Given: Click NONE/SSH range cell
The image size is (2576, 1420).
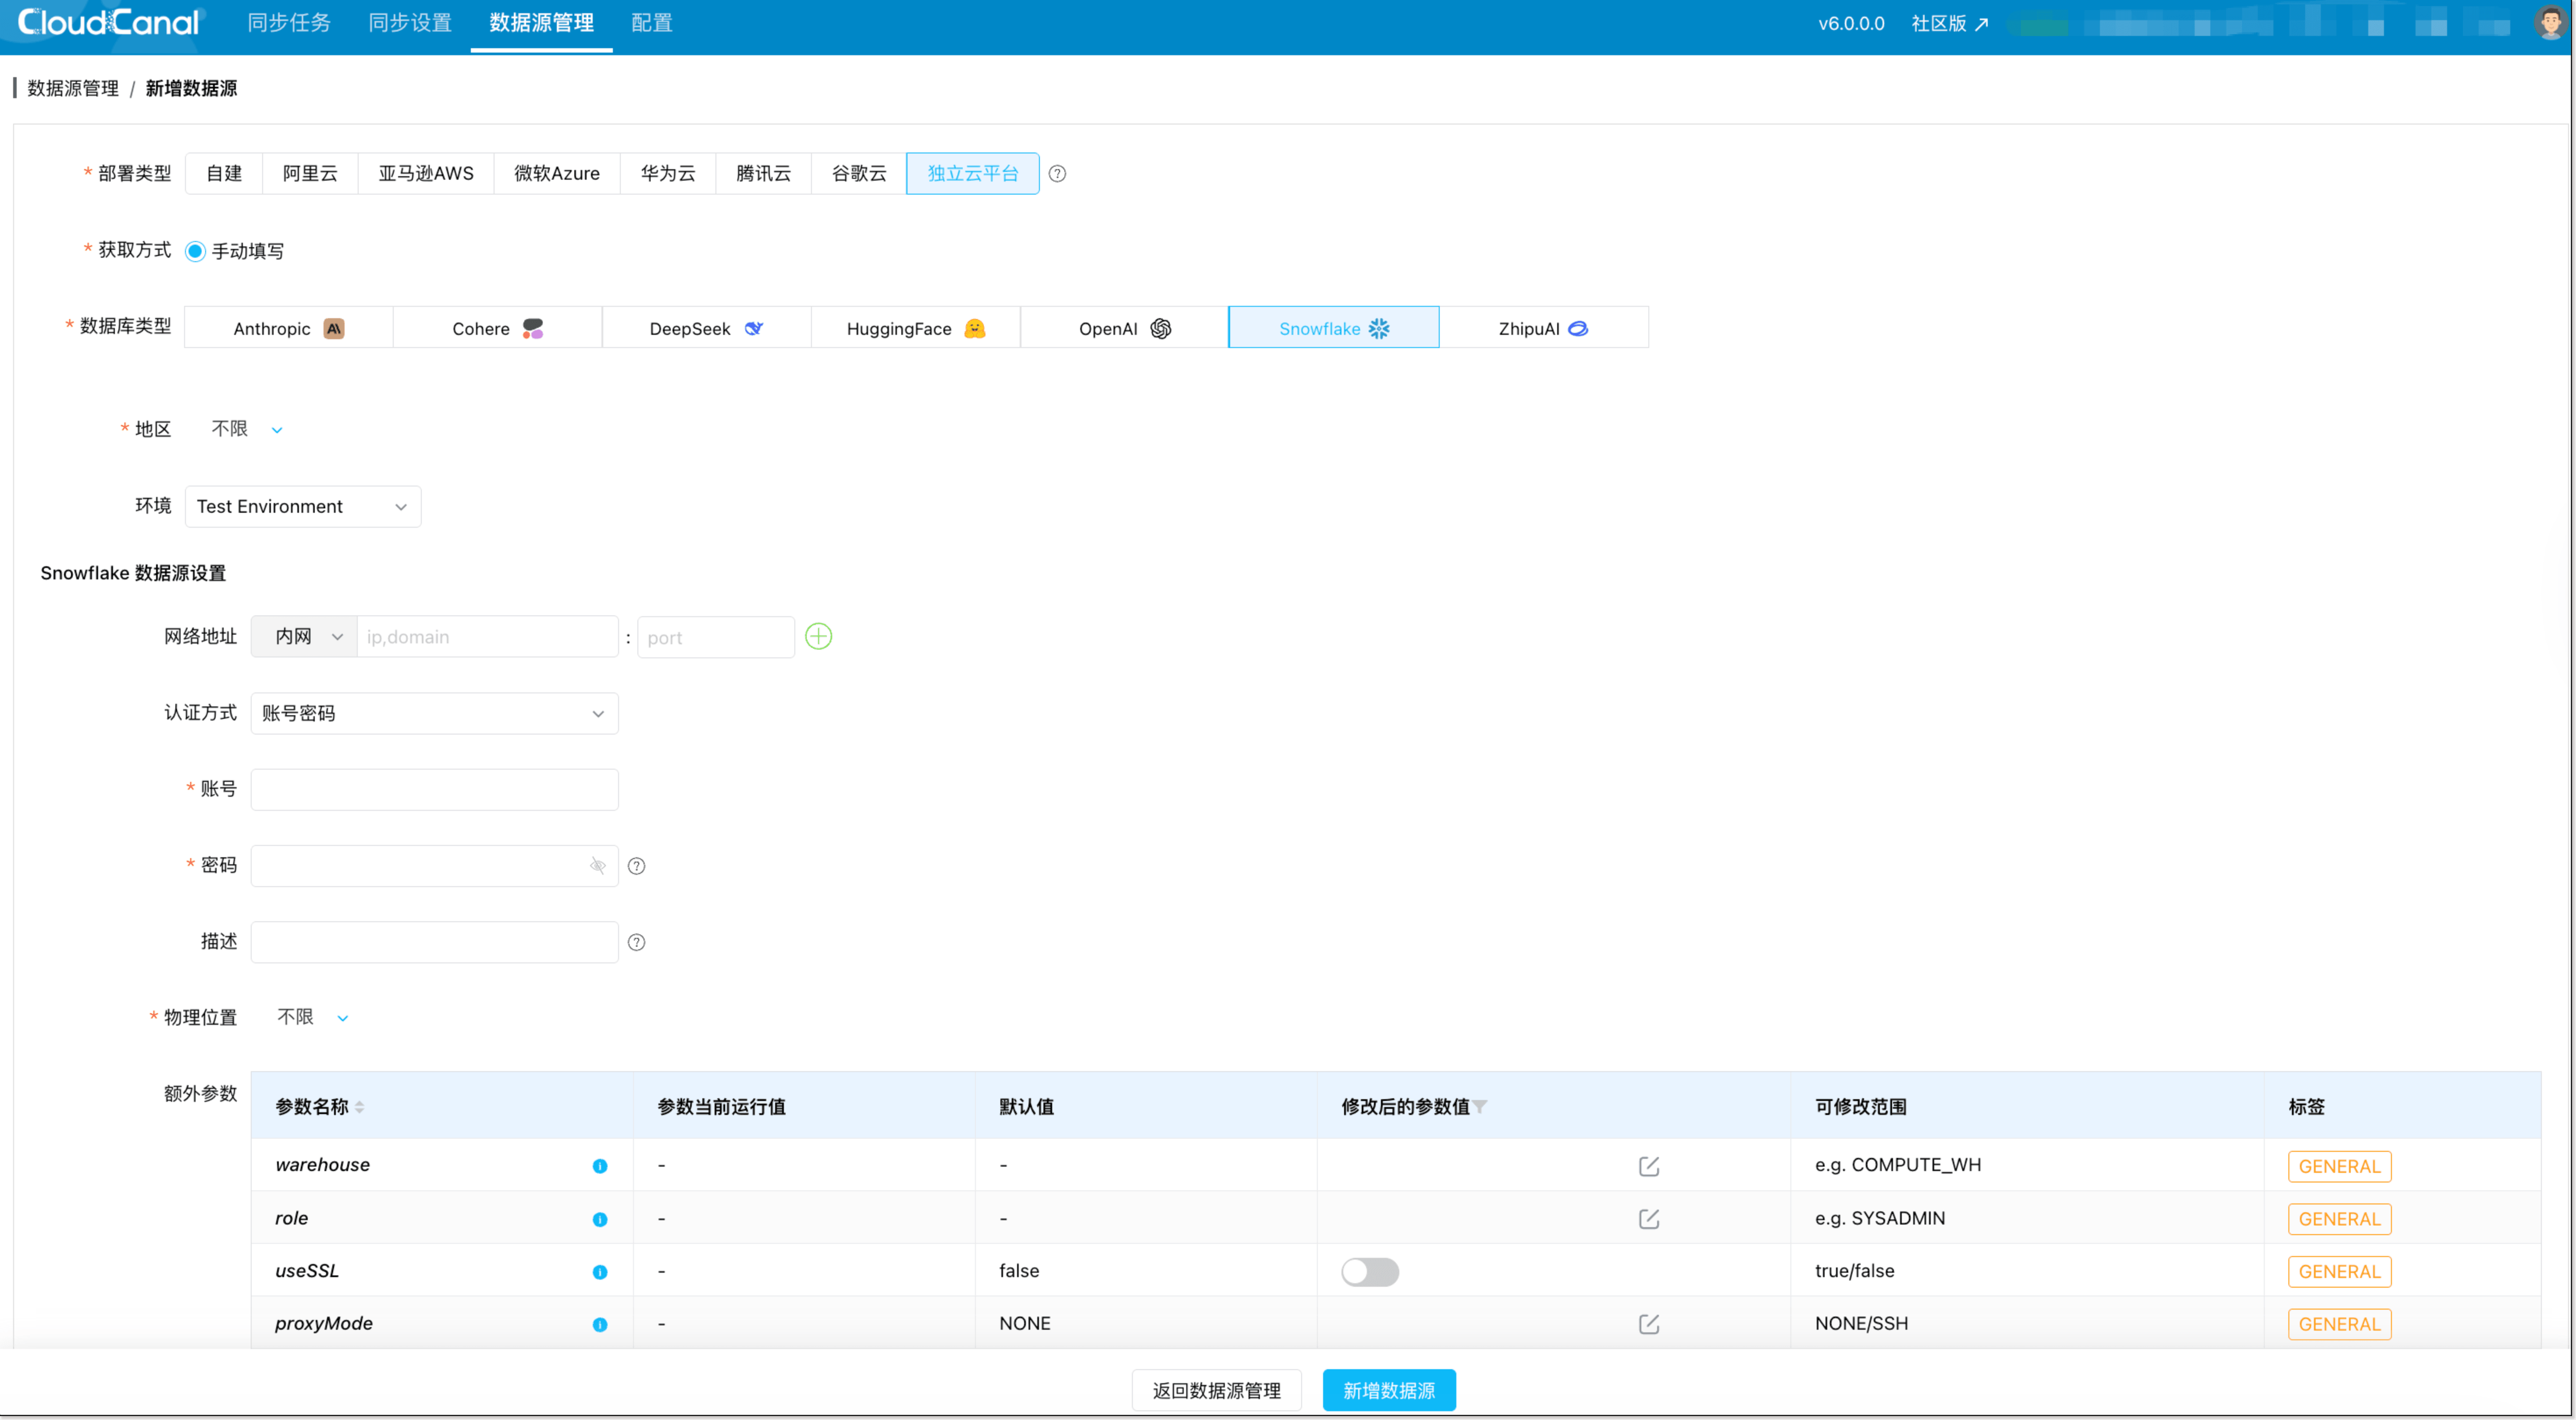Looking at the screenshot, I should 1861,1323.
